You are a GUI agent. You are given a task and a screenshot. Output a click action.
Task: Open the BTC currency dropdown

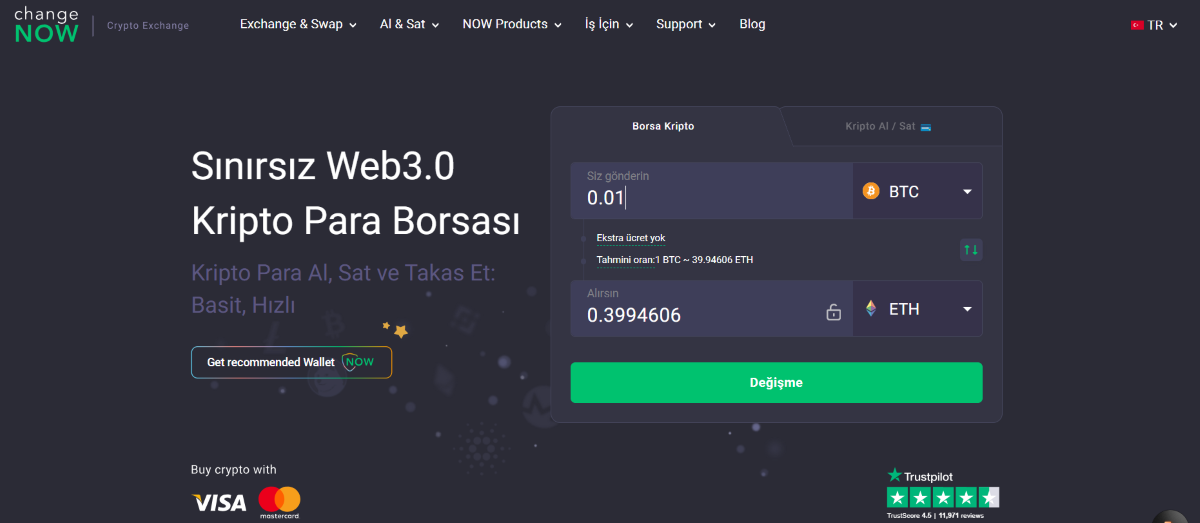click(918, 191)
